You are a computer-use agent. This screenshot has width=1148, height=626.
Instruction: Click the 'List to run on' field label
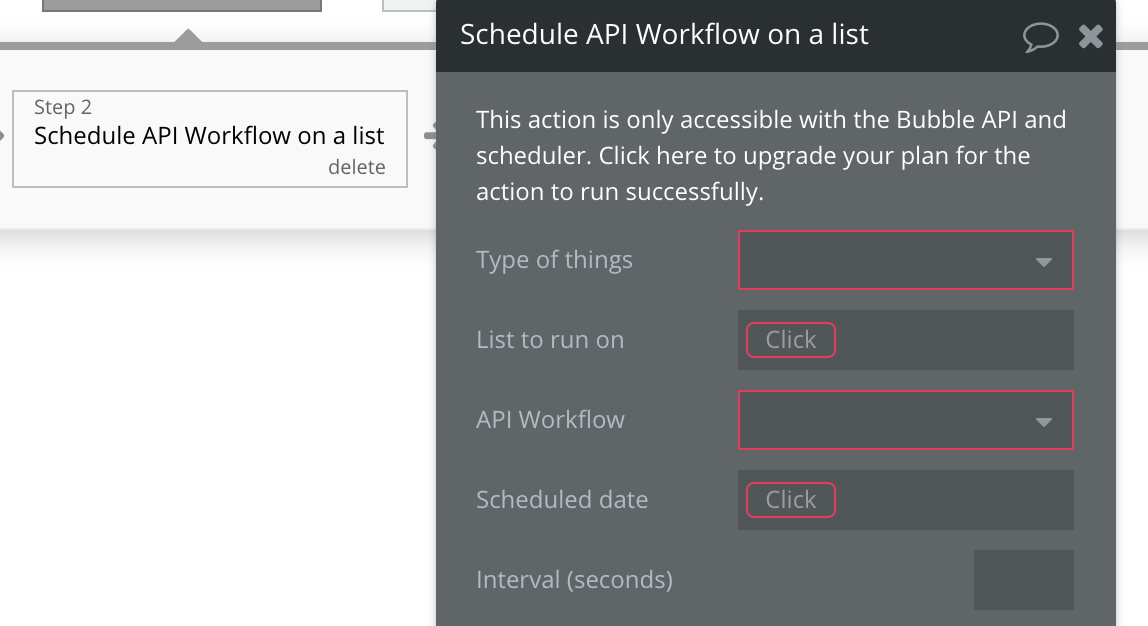(x=550, y=340)
